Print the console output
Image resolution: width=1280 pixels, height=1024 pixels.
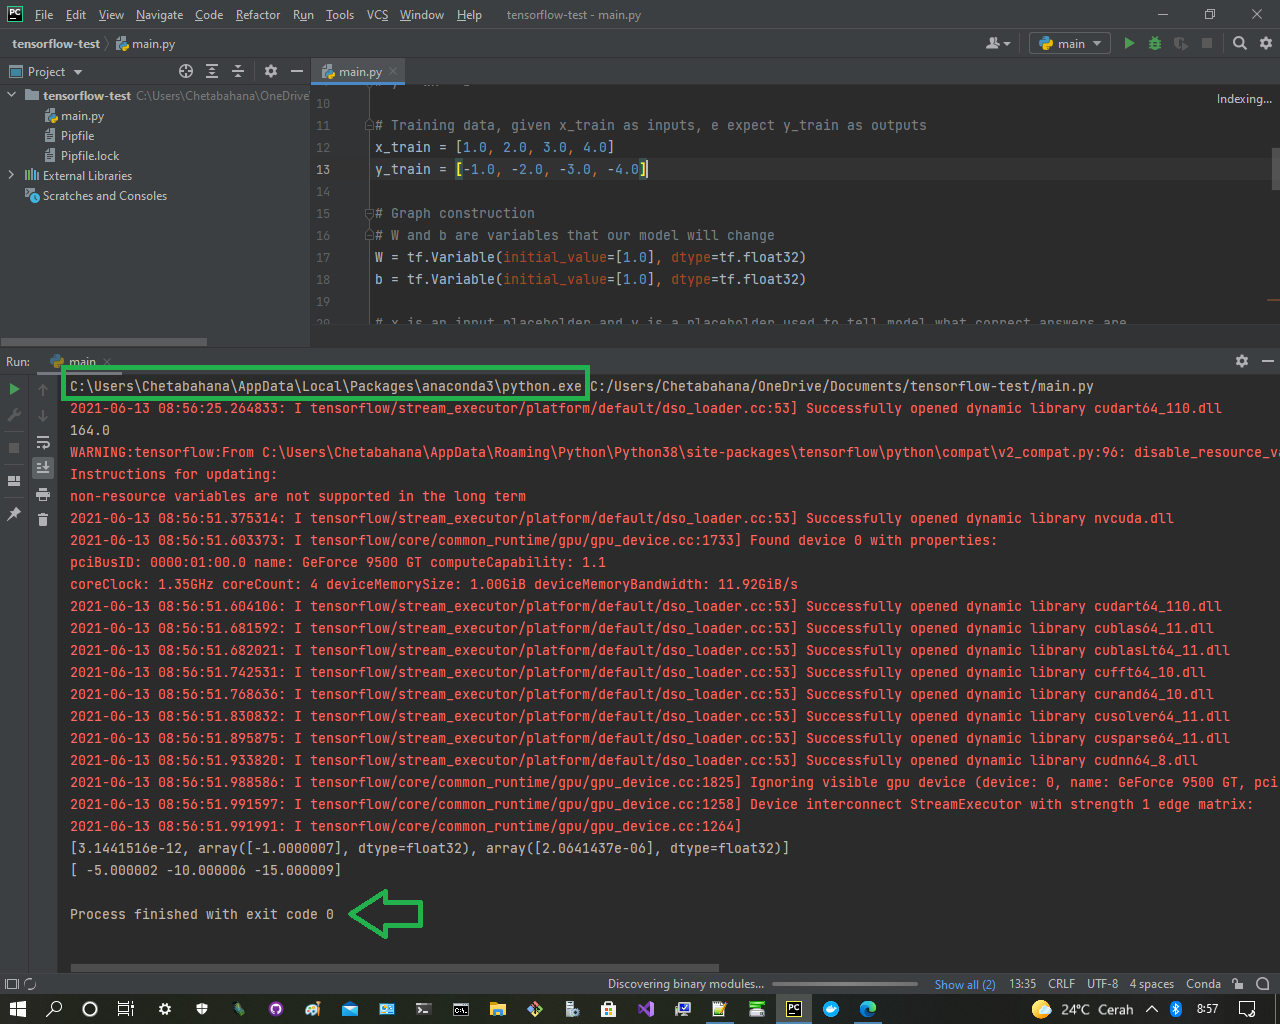(x=43, y=494)
